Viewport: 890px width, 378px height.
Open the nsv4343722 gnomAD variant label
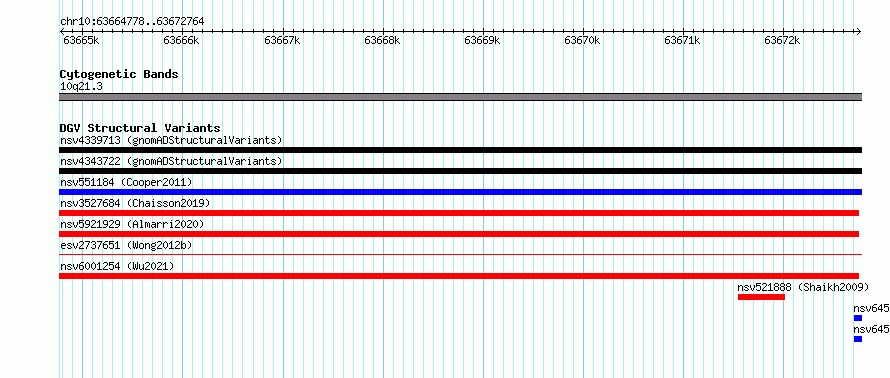pyautogui.click(x=171, y=161)
